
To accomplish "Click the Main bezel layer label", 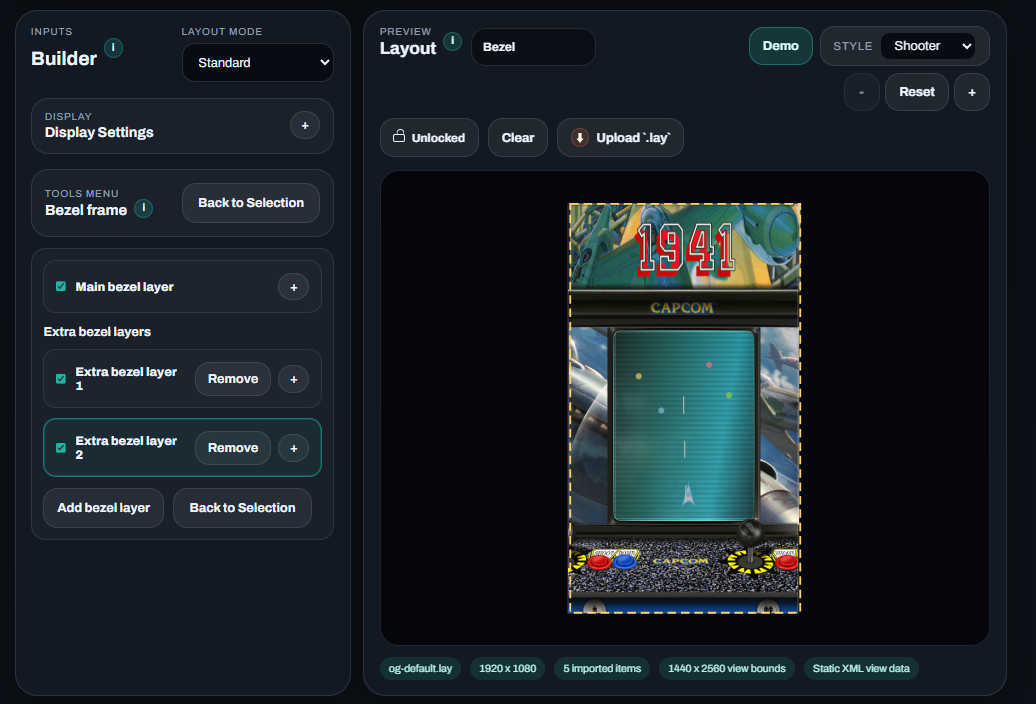I will click(x=124, y=287).
